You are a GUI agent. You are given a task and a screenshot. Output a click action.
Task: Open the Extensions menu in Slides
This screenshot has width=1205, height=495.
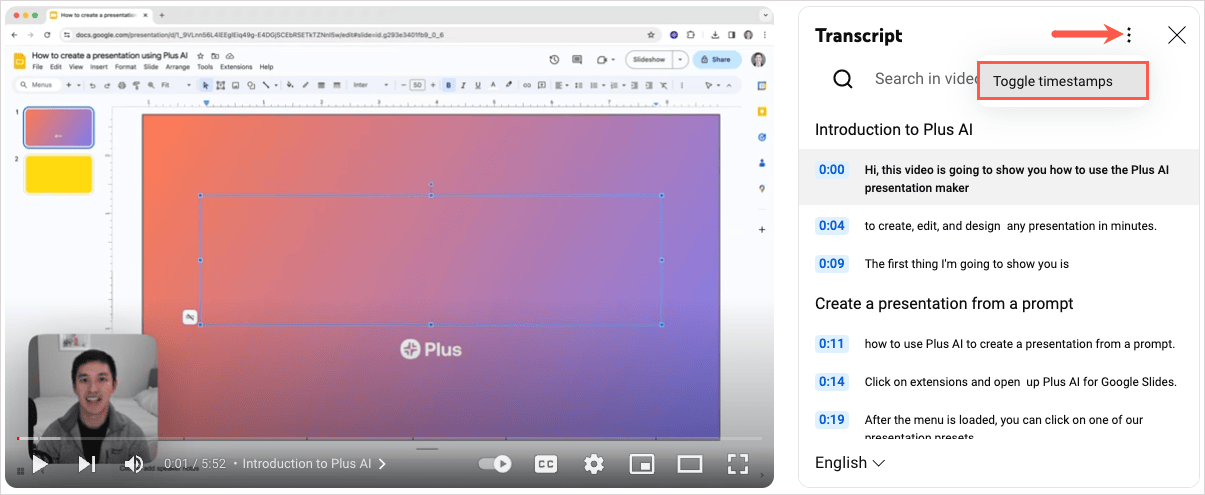236,67
